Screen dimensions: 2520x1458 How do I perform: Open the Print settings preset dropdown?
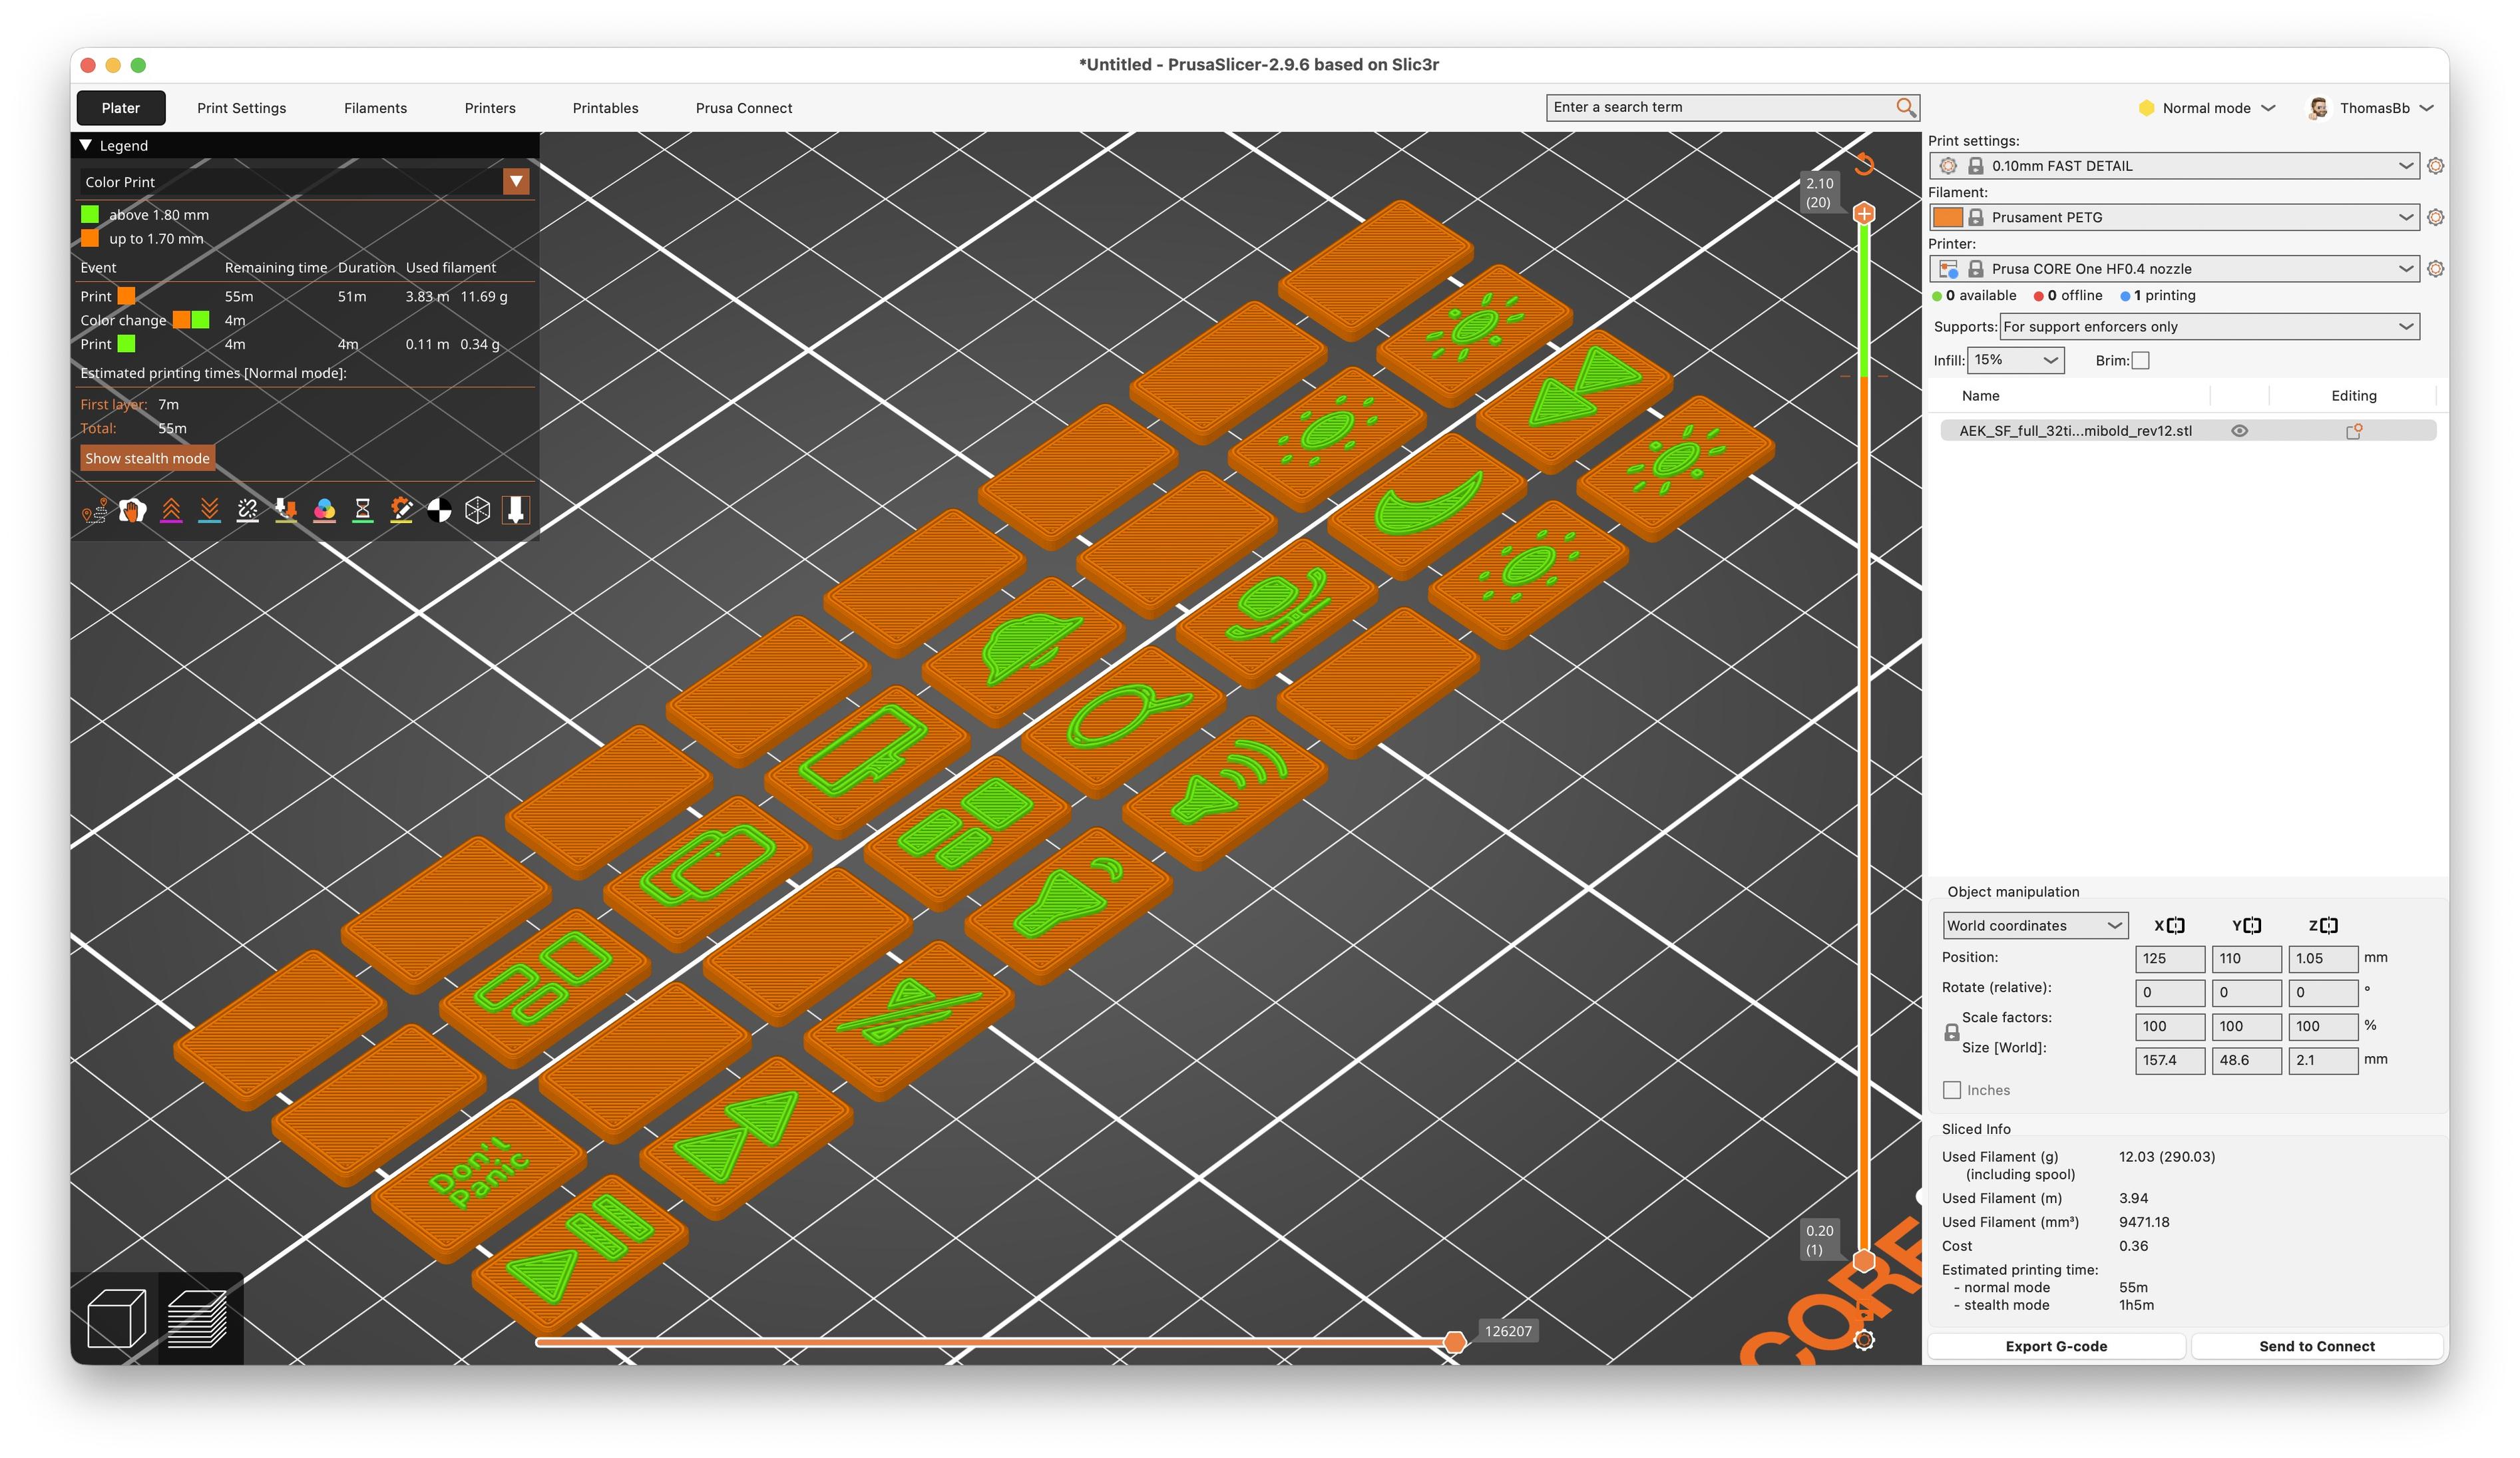tap(2174, 166)
